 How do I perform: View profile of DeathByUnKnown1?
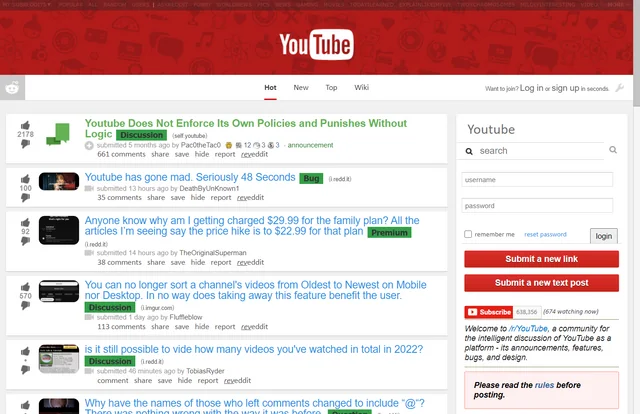pos(209,188)
